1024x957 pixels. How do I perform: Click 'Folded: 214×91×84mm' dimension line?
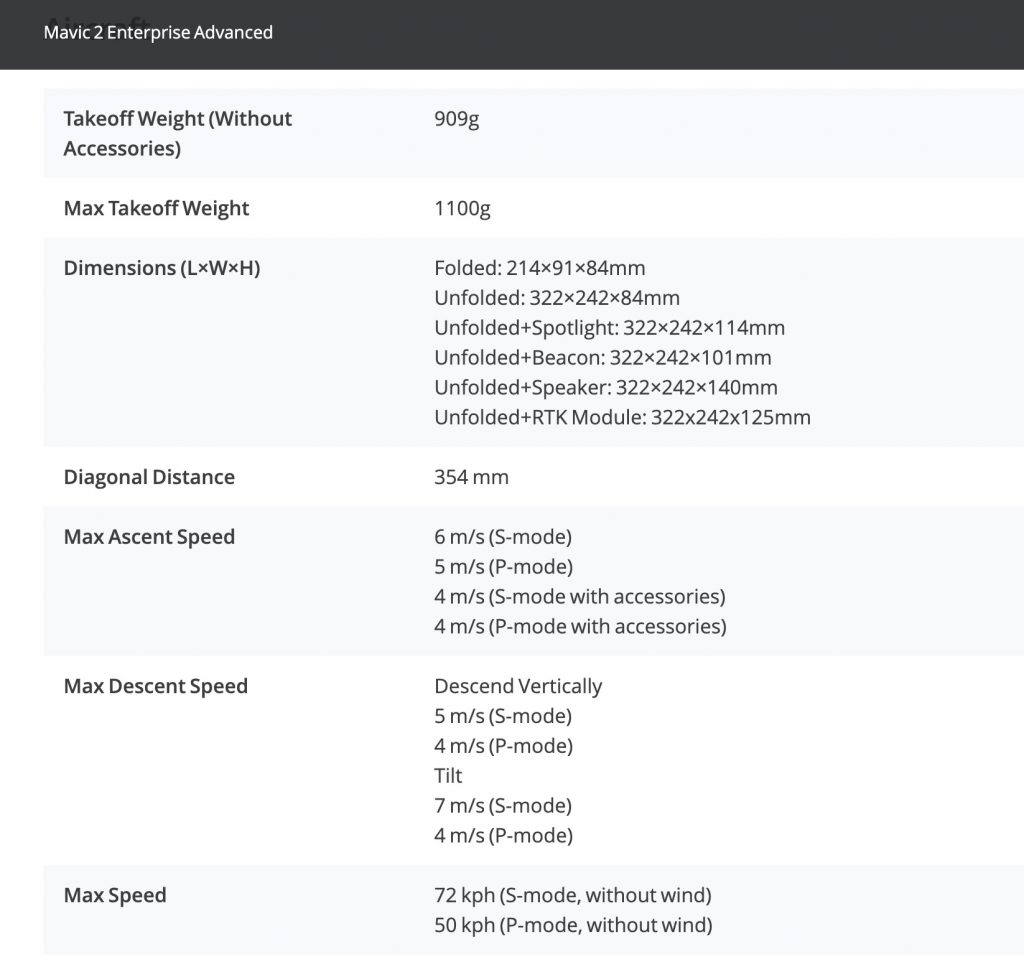click(539, 268)
